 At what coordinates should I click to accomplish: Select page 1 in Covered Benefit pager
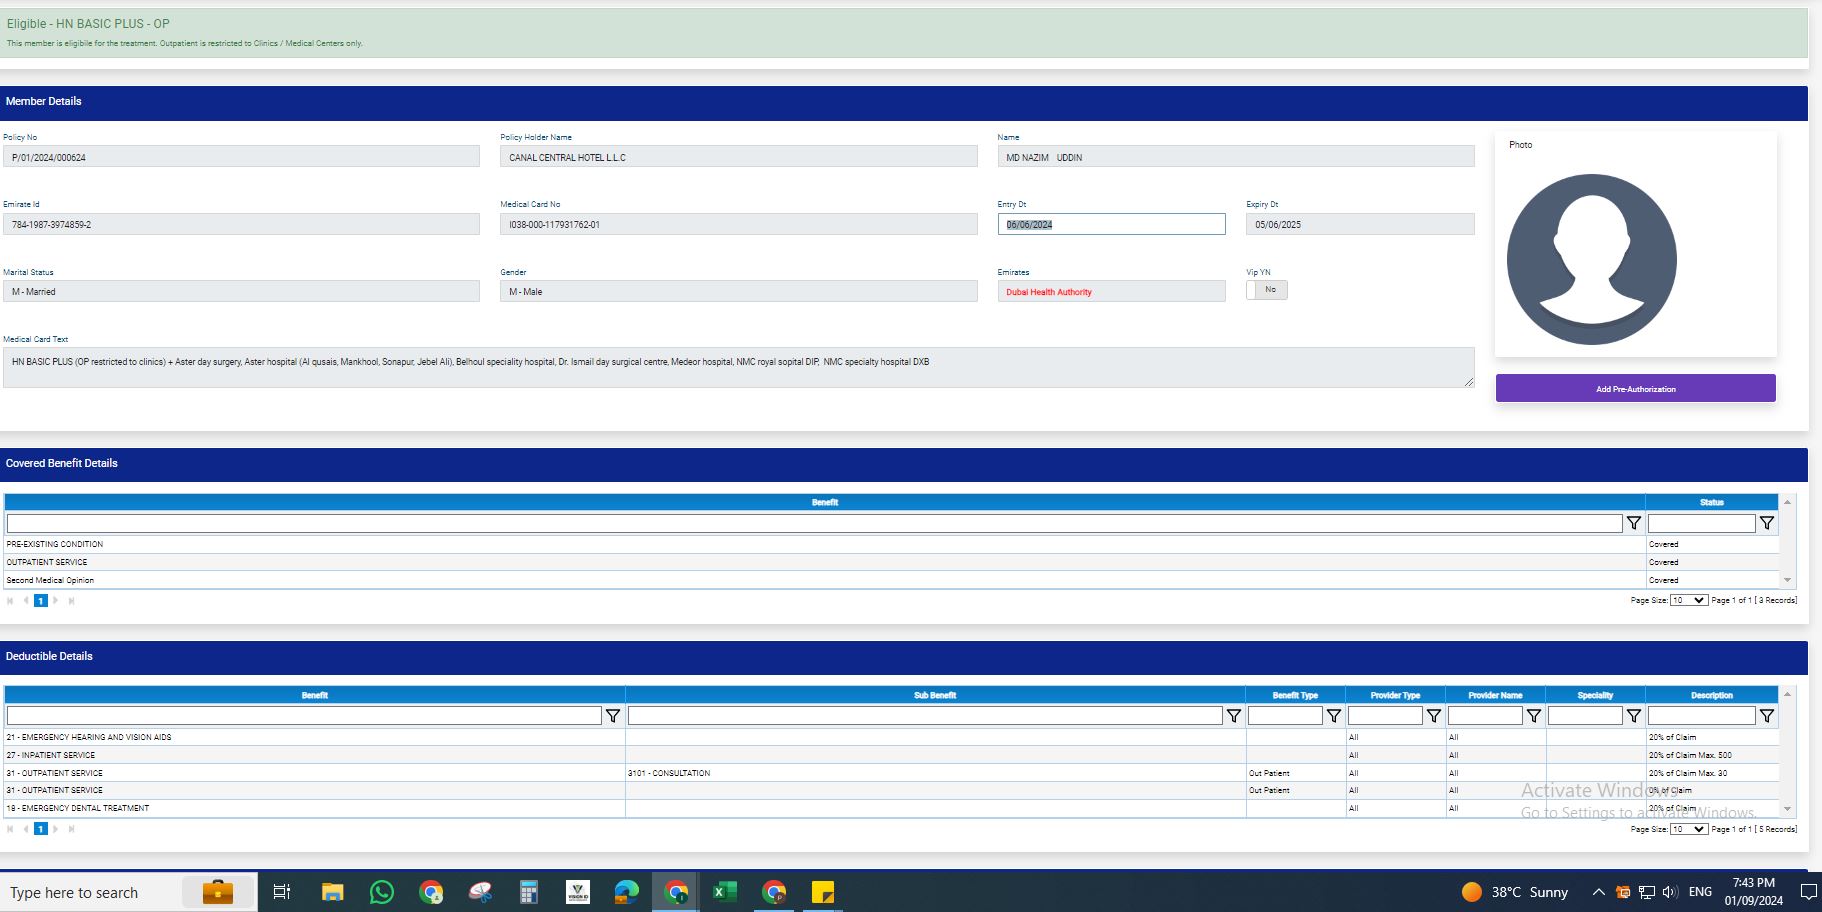[x=41, y=601]
